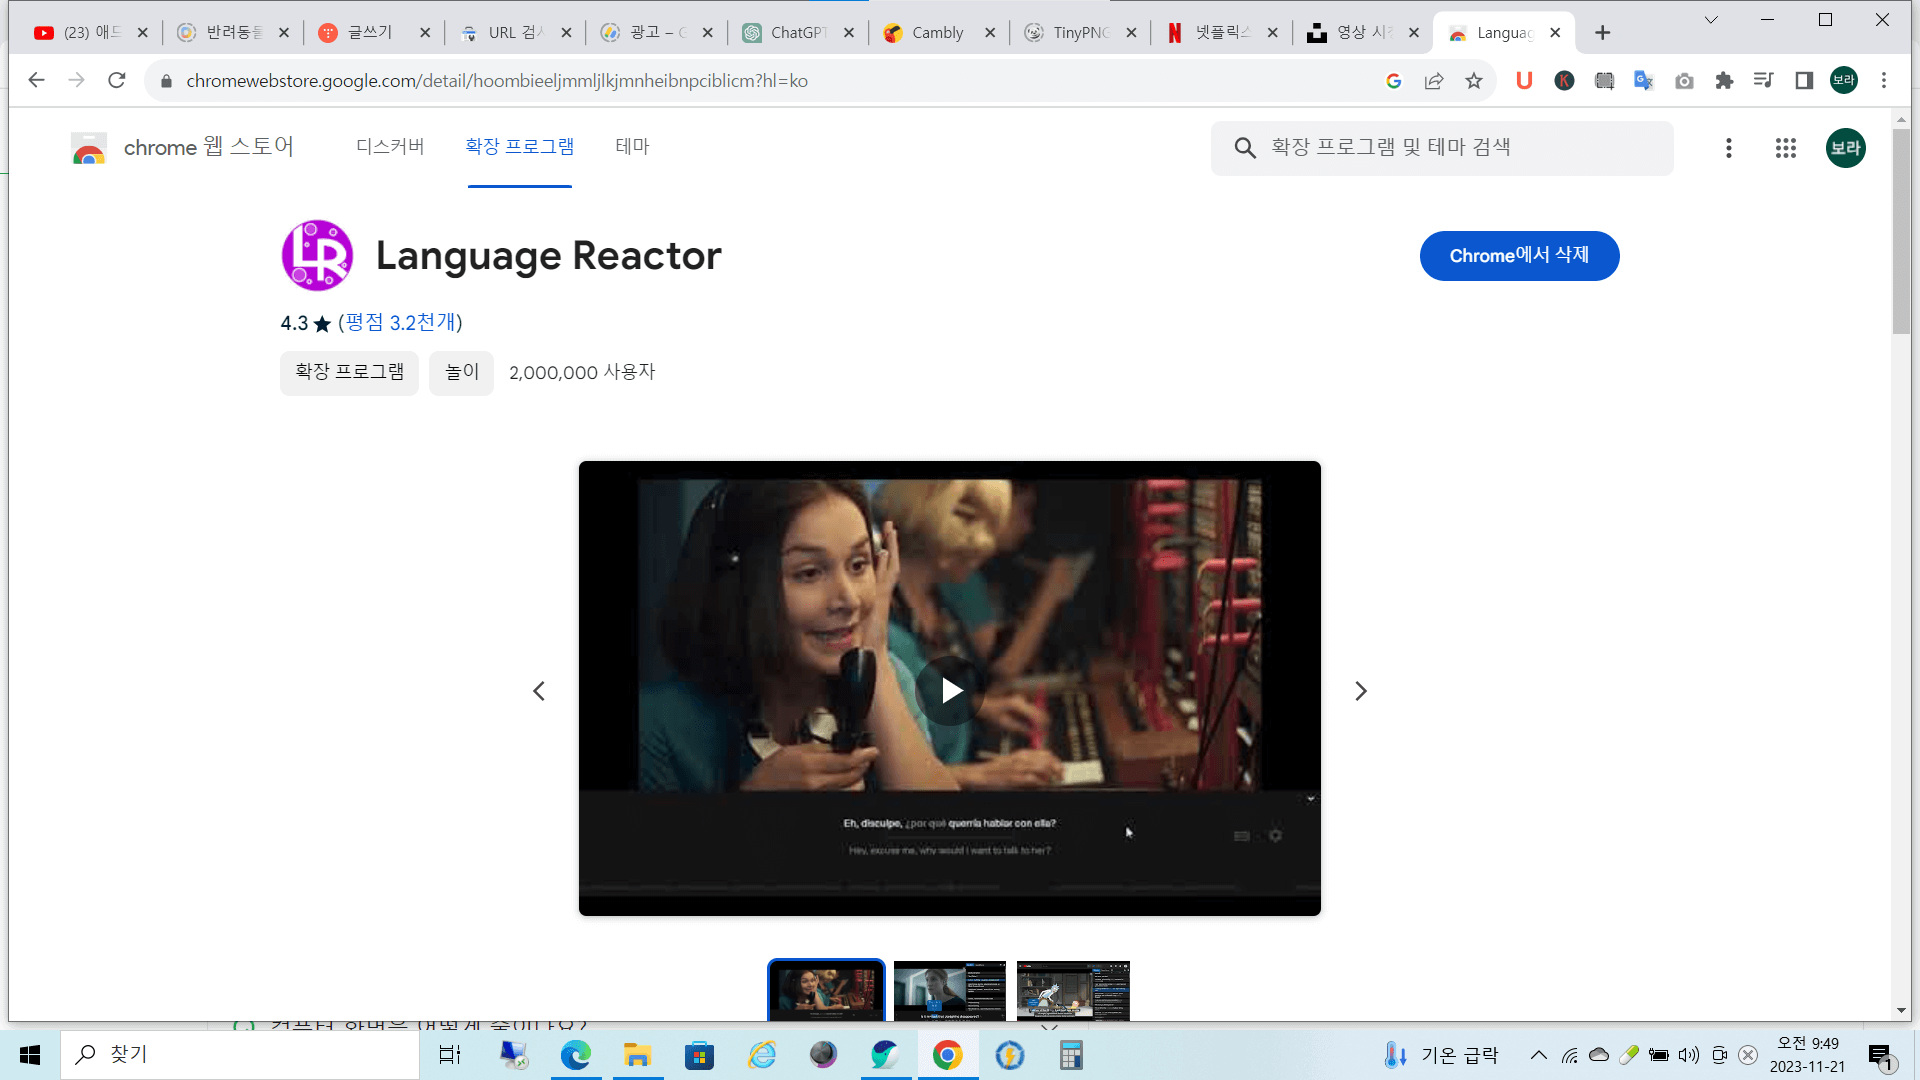Reload the current page

(117, 80)
